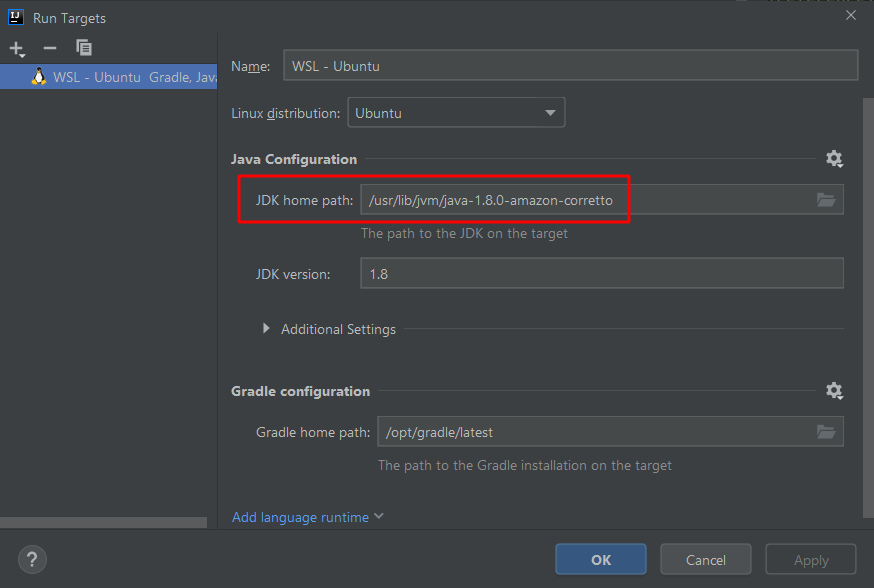The image size is (874, 588).
Task: Click the JDK home path input field
Action: point(601,200)
